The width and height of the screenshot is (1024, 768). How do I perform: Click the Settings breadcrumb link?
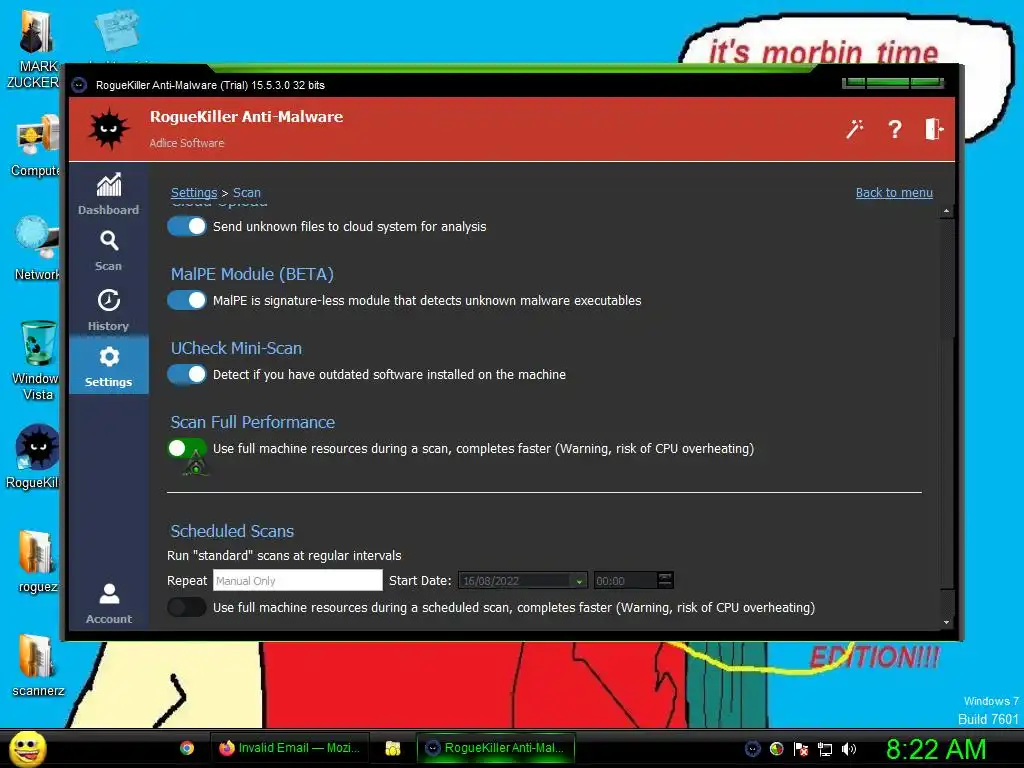point(194,193)
